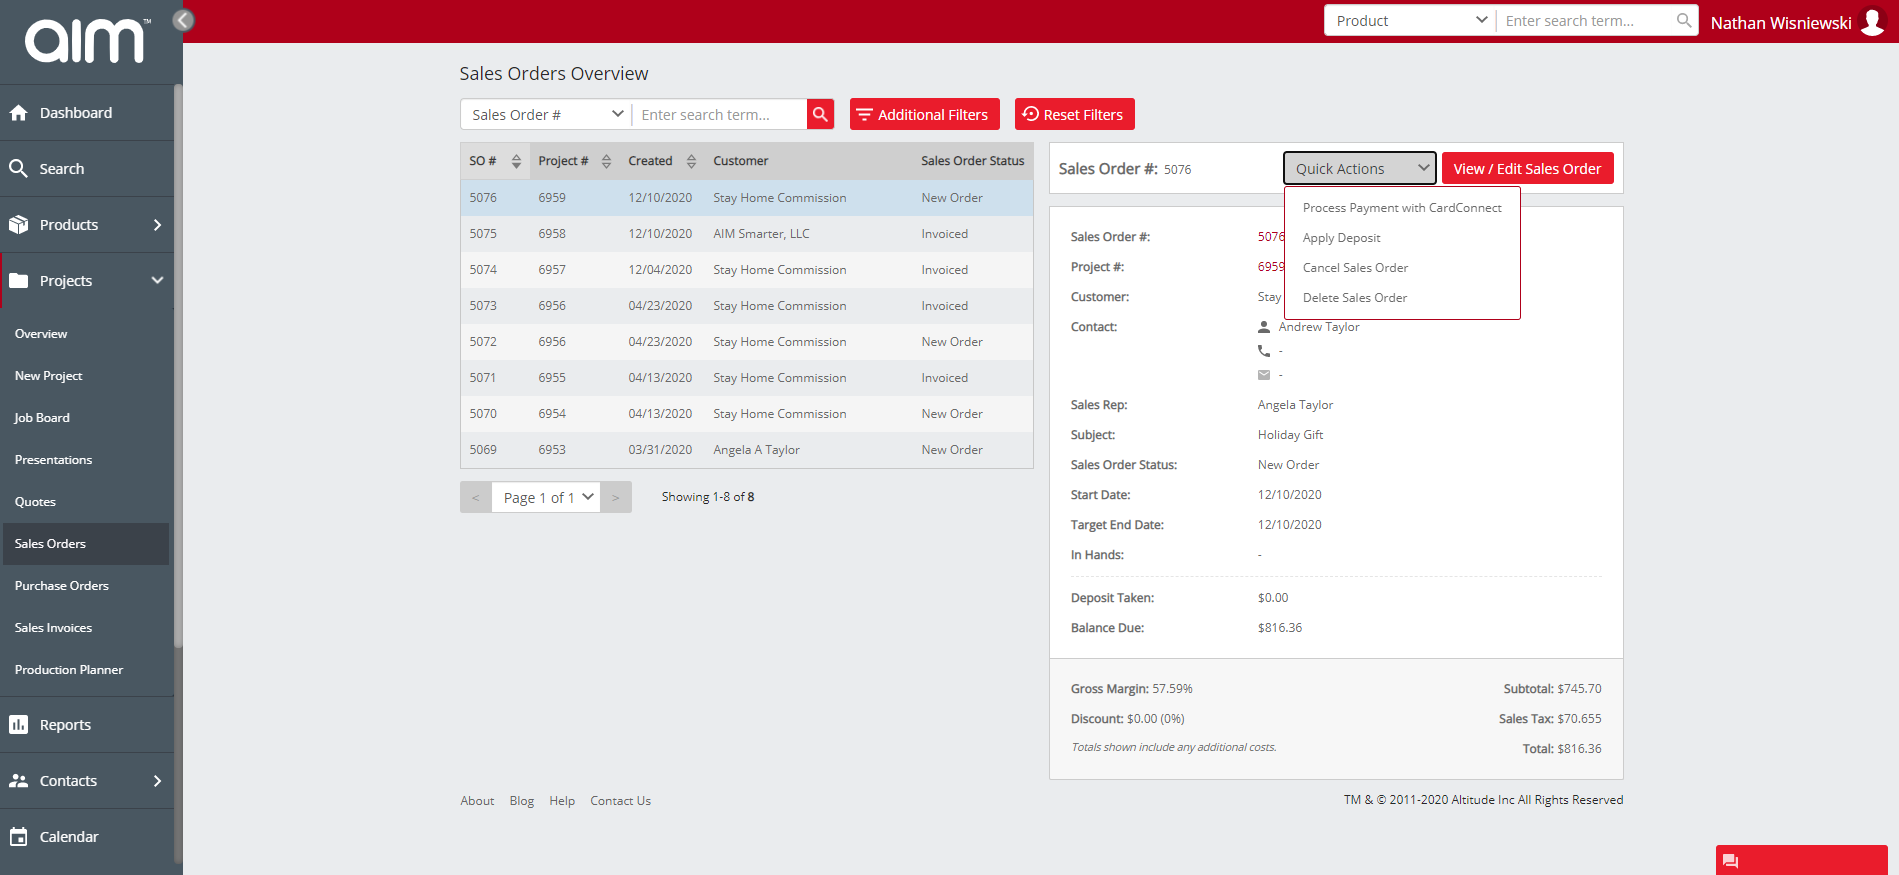The image size is (1899, 875).
Task: Select sales order row 5073
Action: point(747,306)
